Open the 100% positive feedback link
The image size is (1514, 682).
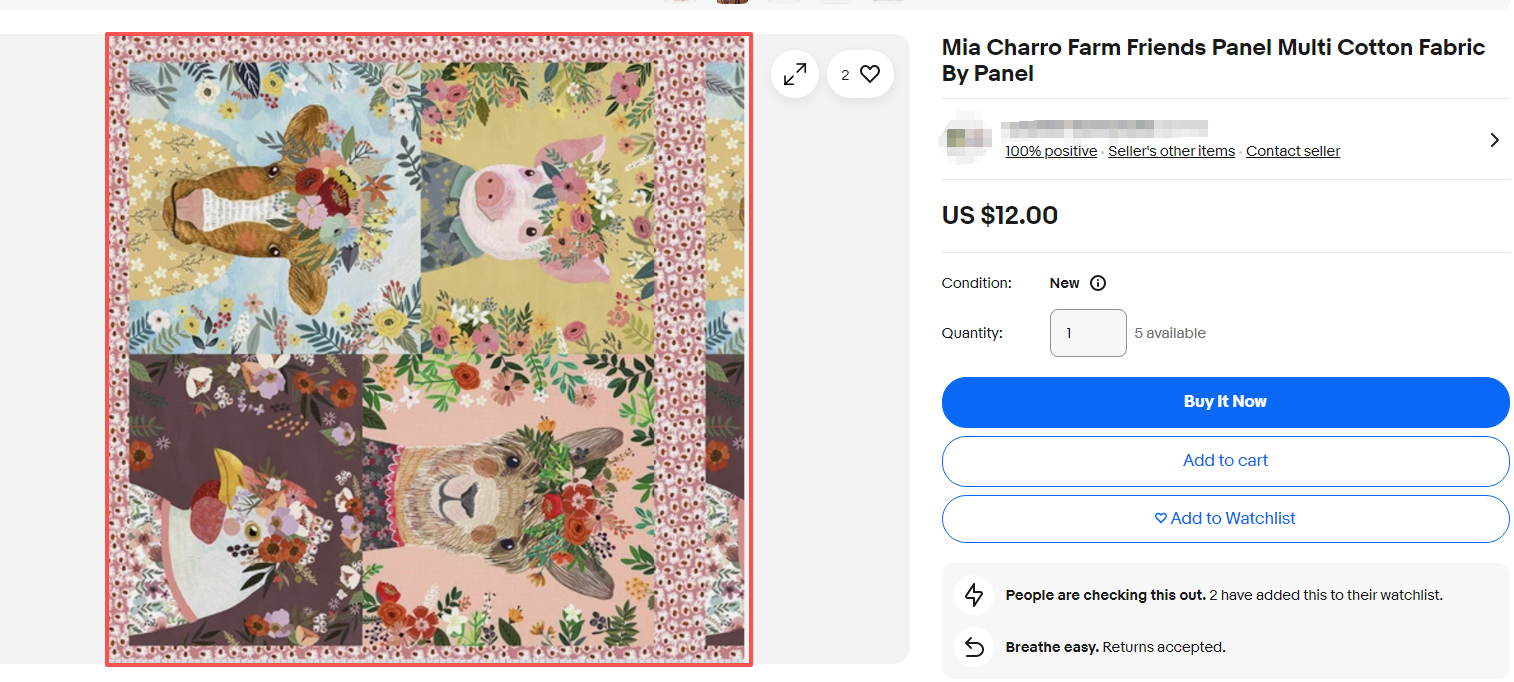pos(1051,151)
